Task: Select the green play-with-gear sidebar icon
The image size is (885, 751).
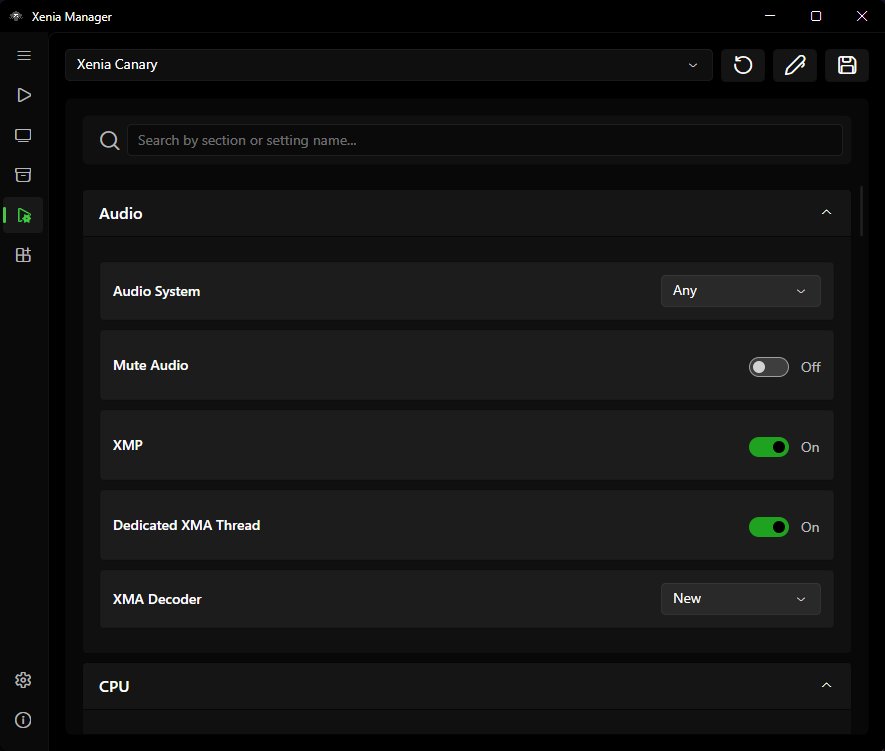Action: click(24, 215)
